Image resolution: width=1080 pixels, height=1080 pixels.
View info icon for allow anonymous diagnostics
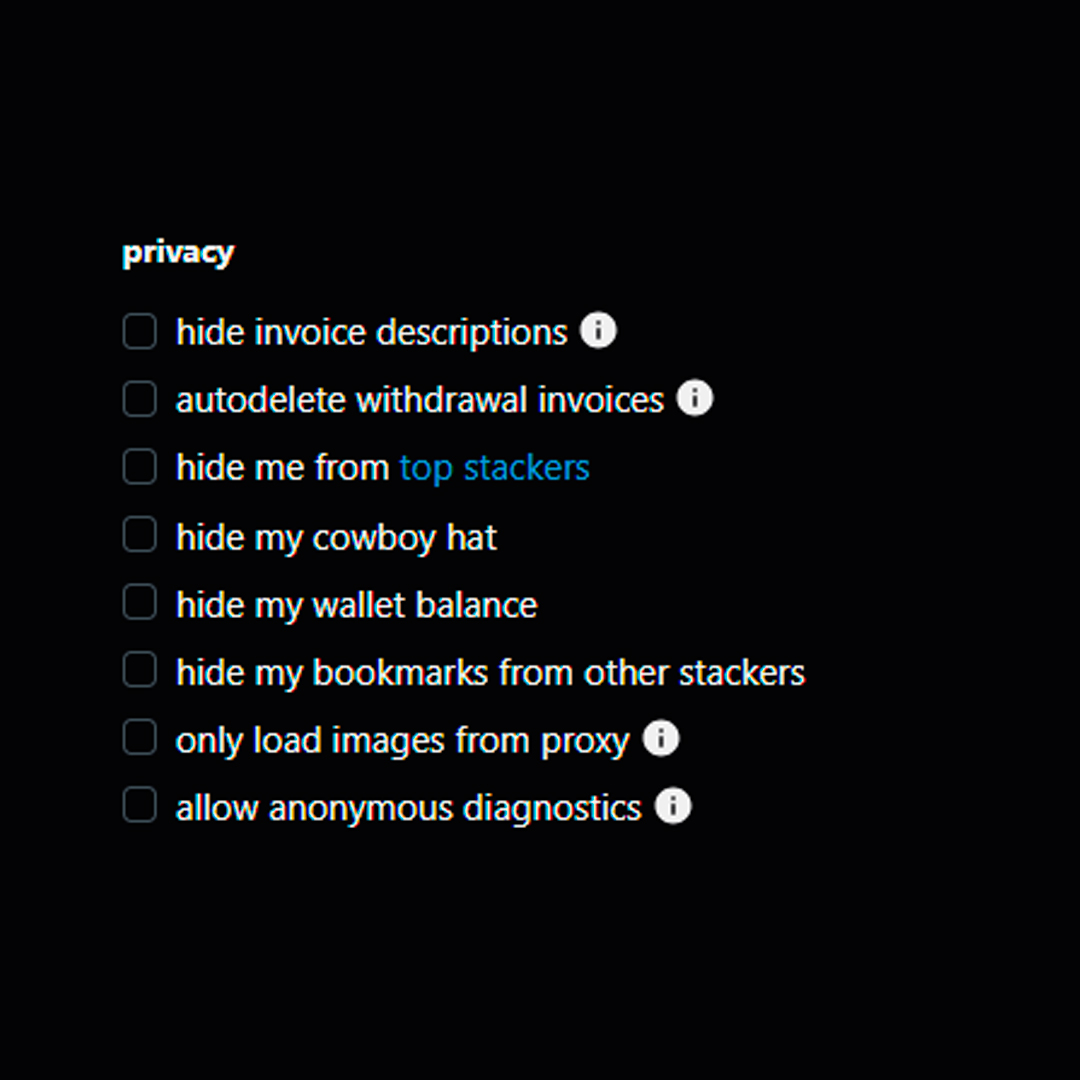(x=673, y=806)
